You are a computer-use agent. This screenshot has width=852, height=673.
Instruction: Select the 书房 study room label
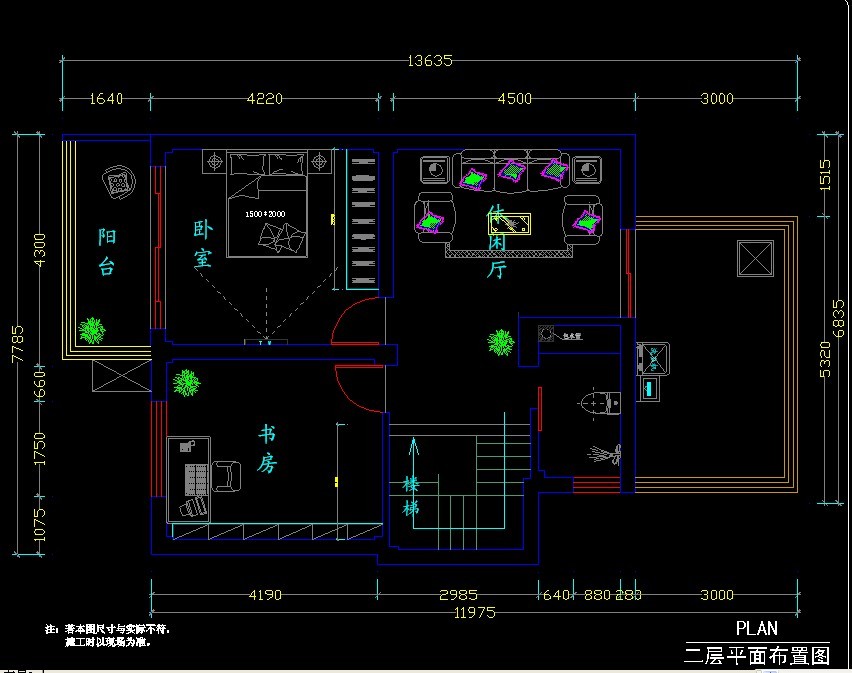tap(267, 449)
